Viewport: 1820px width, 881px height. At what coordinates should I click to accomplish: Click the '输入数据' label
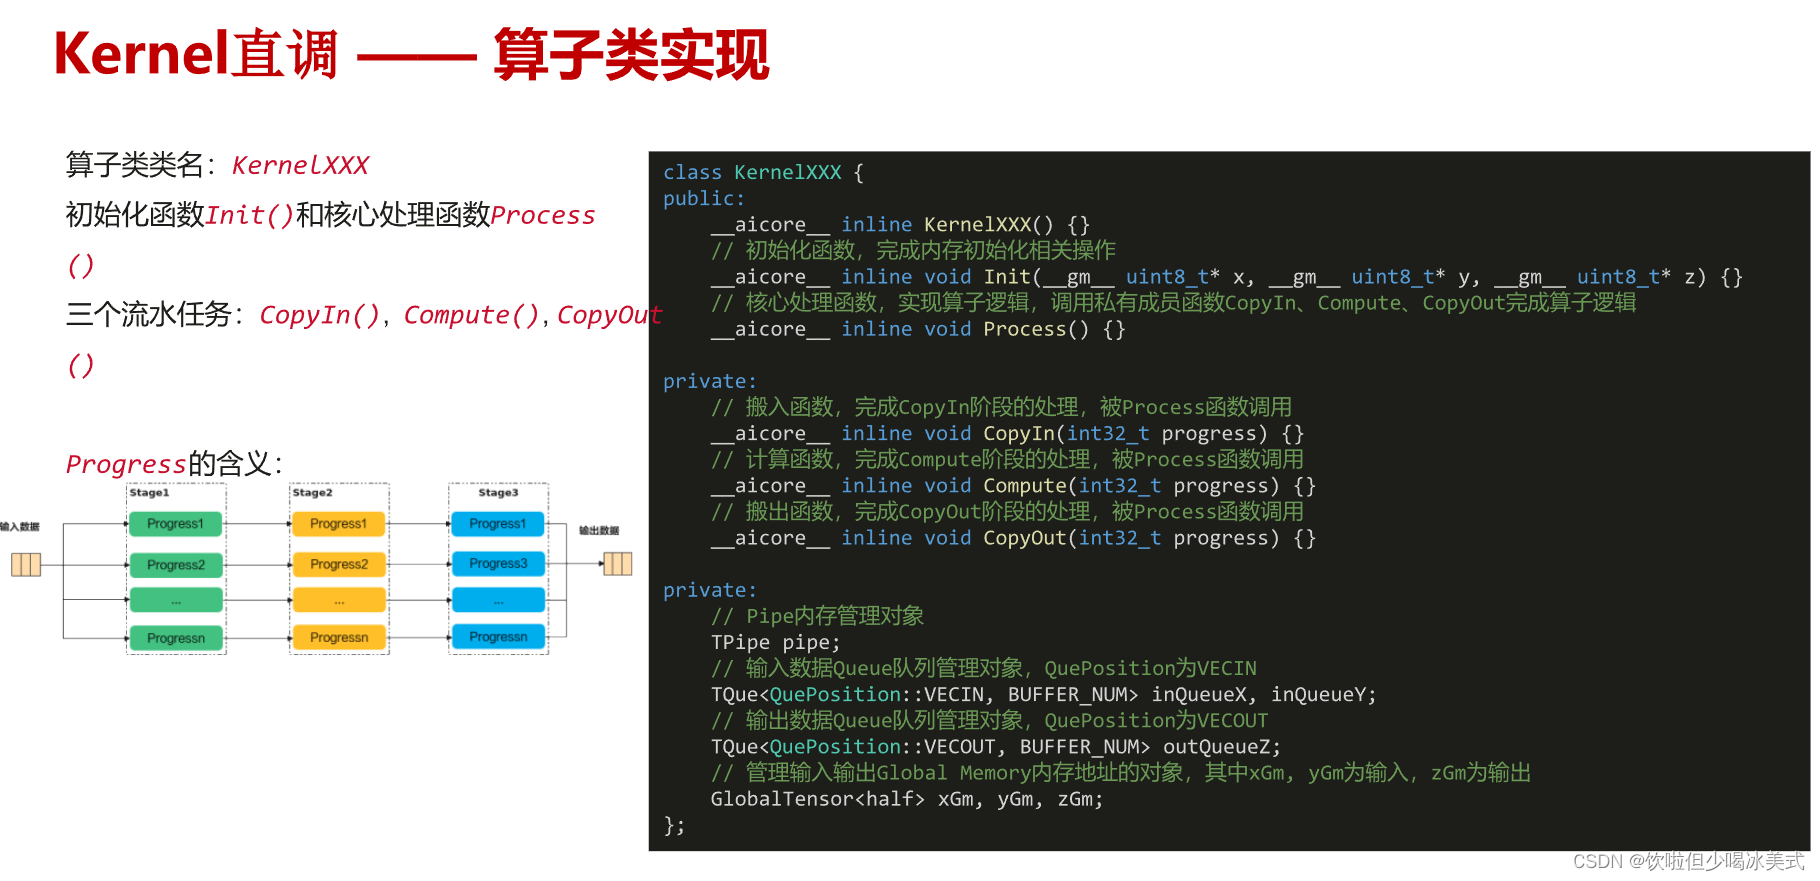tap(20, 527)
